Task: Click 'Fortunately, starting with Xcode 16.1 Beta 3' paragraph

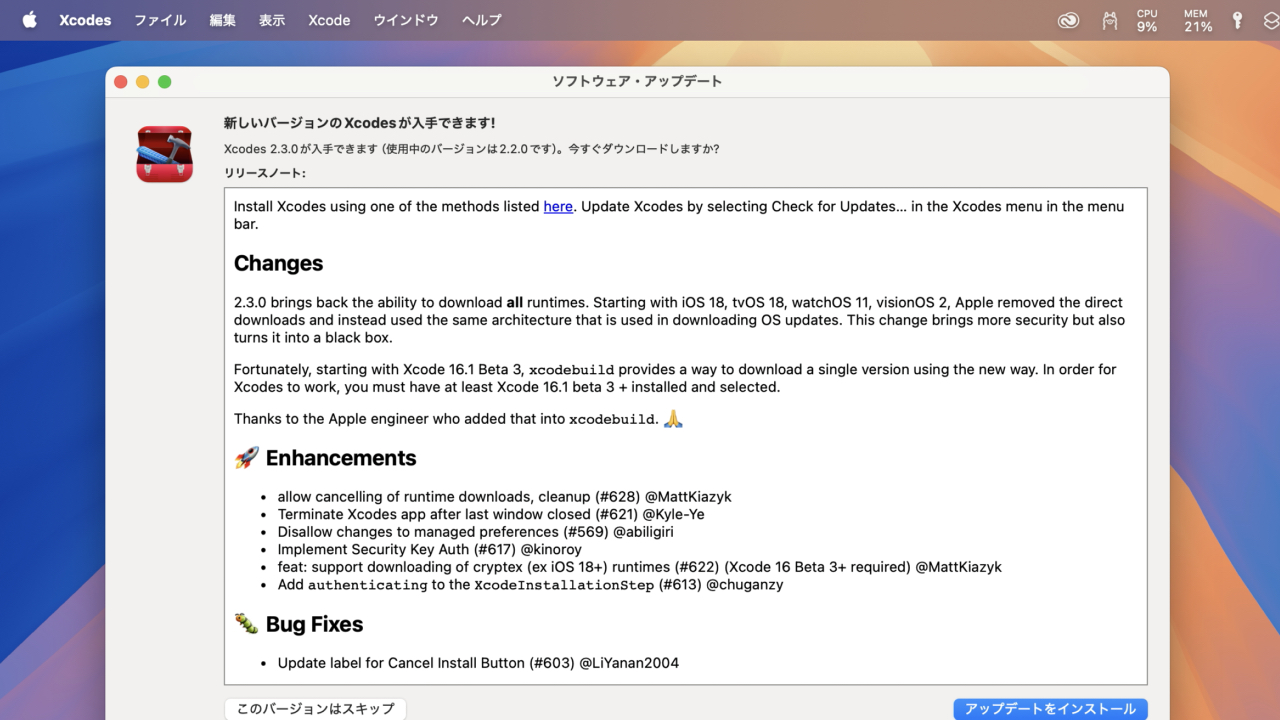Action: (x=675, y=378)
